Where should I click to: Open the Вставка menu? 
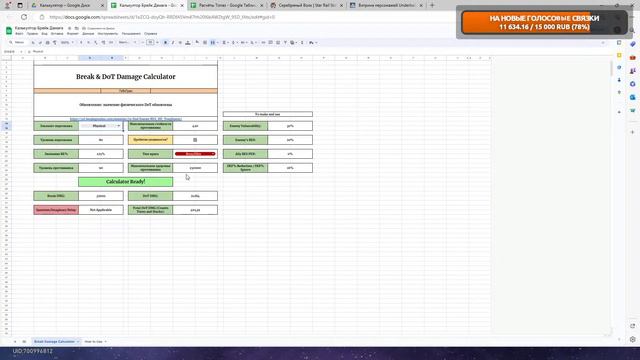57,33
